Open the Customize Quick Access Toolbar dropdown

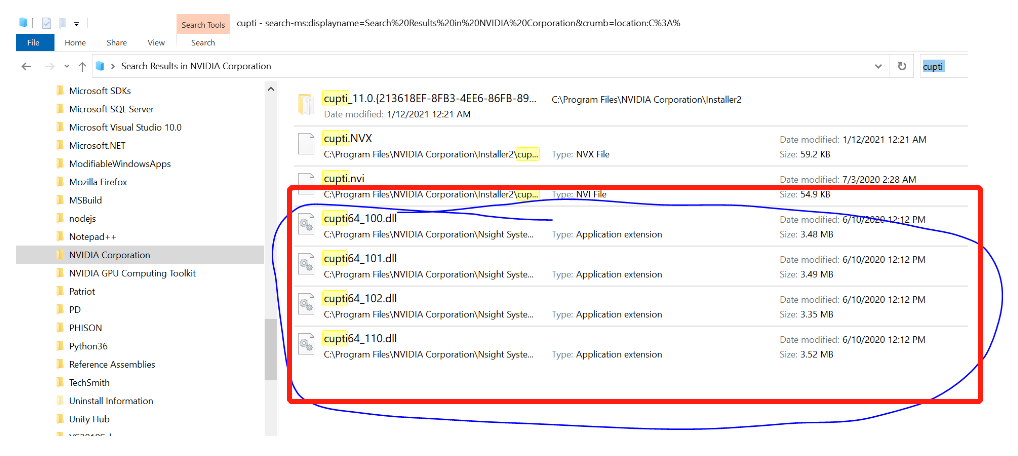[76, 23]
